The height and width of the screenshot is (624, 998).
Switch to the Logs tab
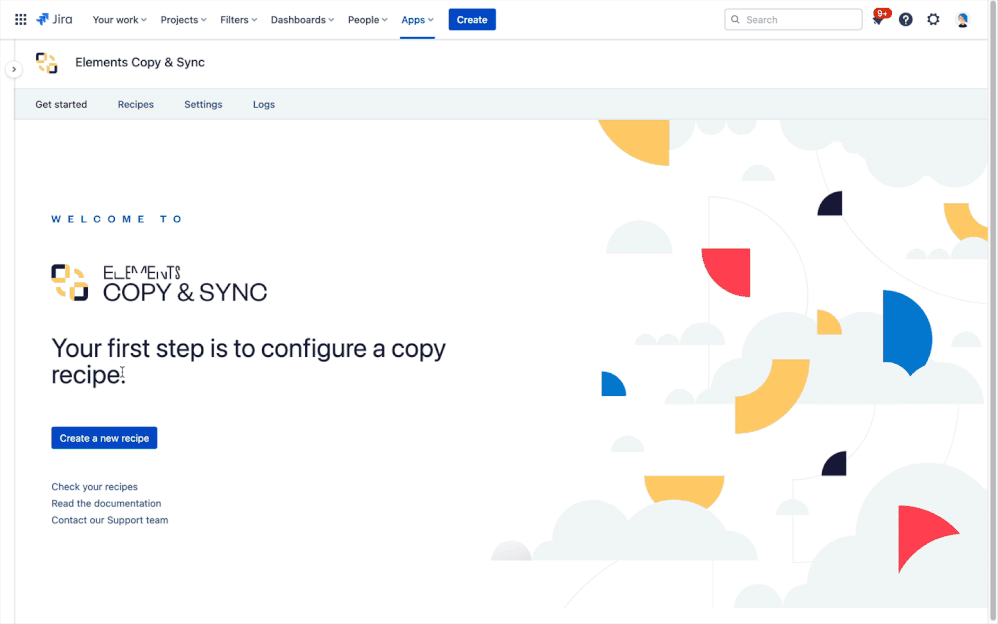click(264, 104)
